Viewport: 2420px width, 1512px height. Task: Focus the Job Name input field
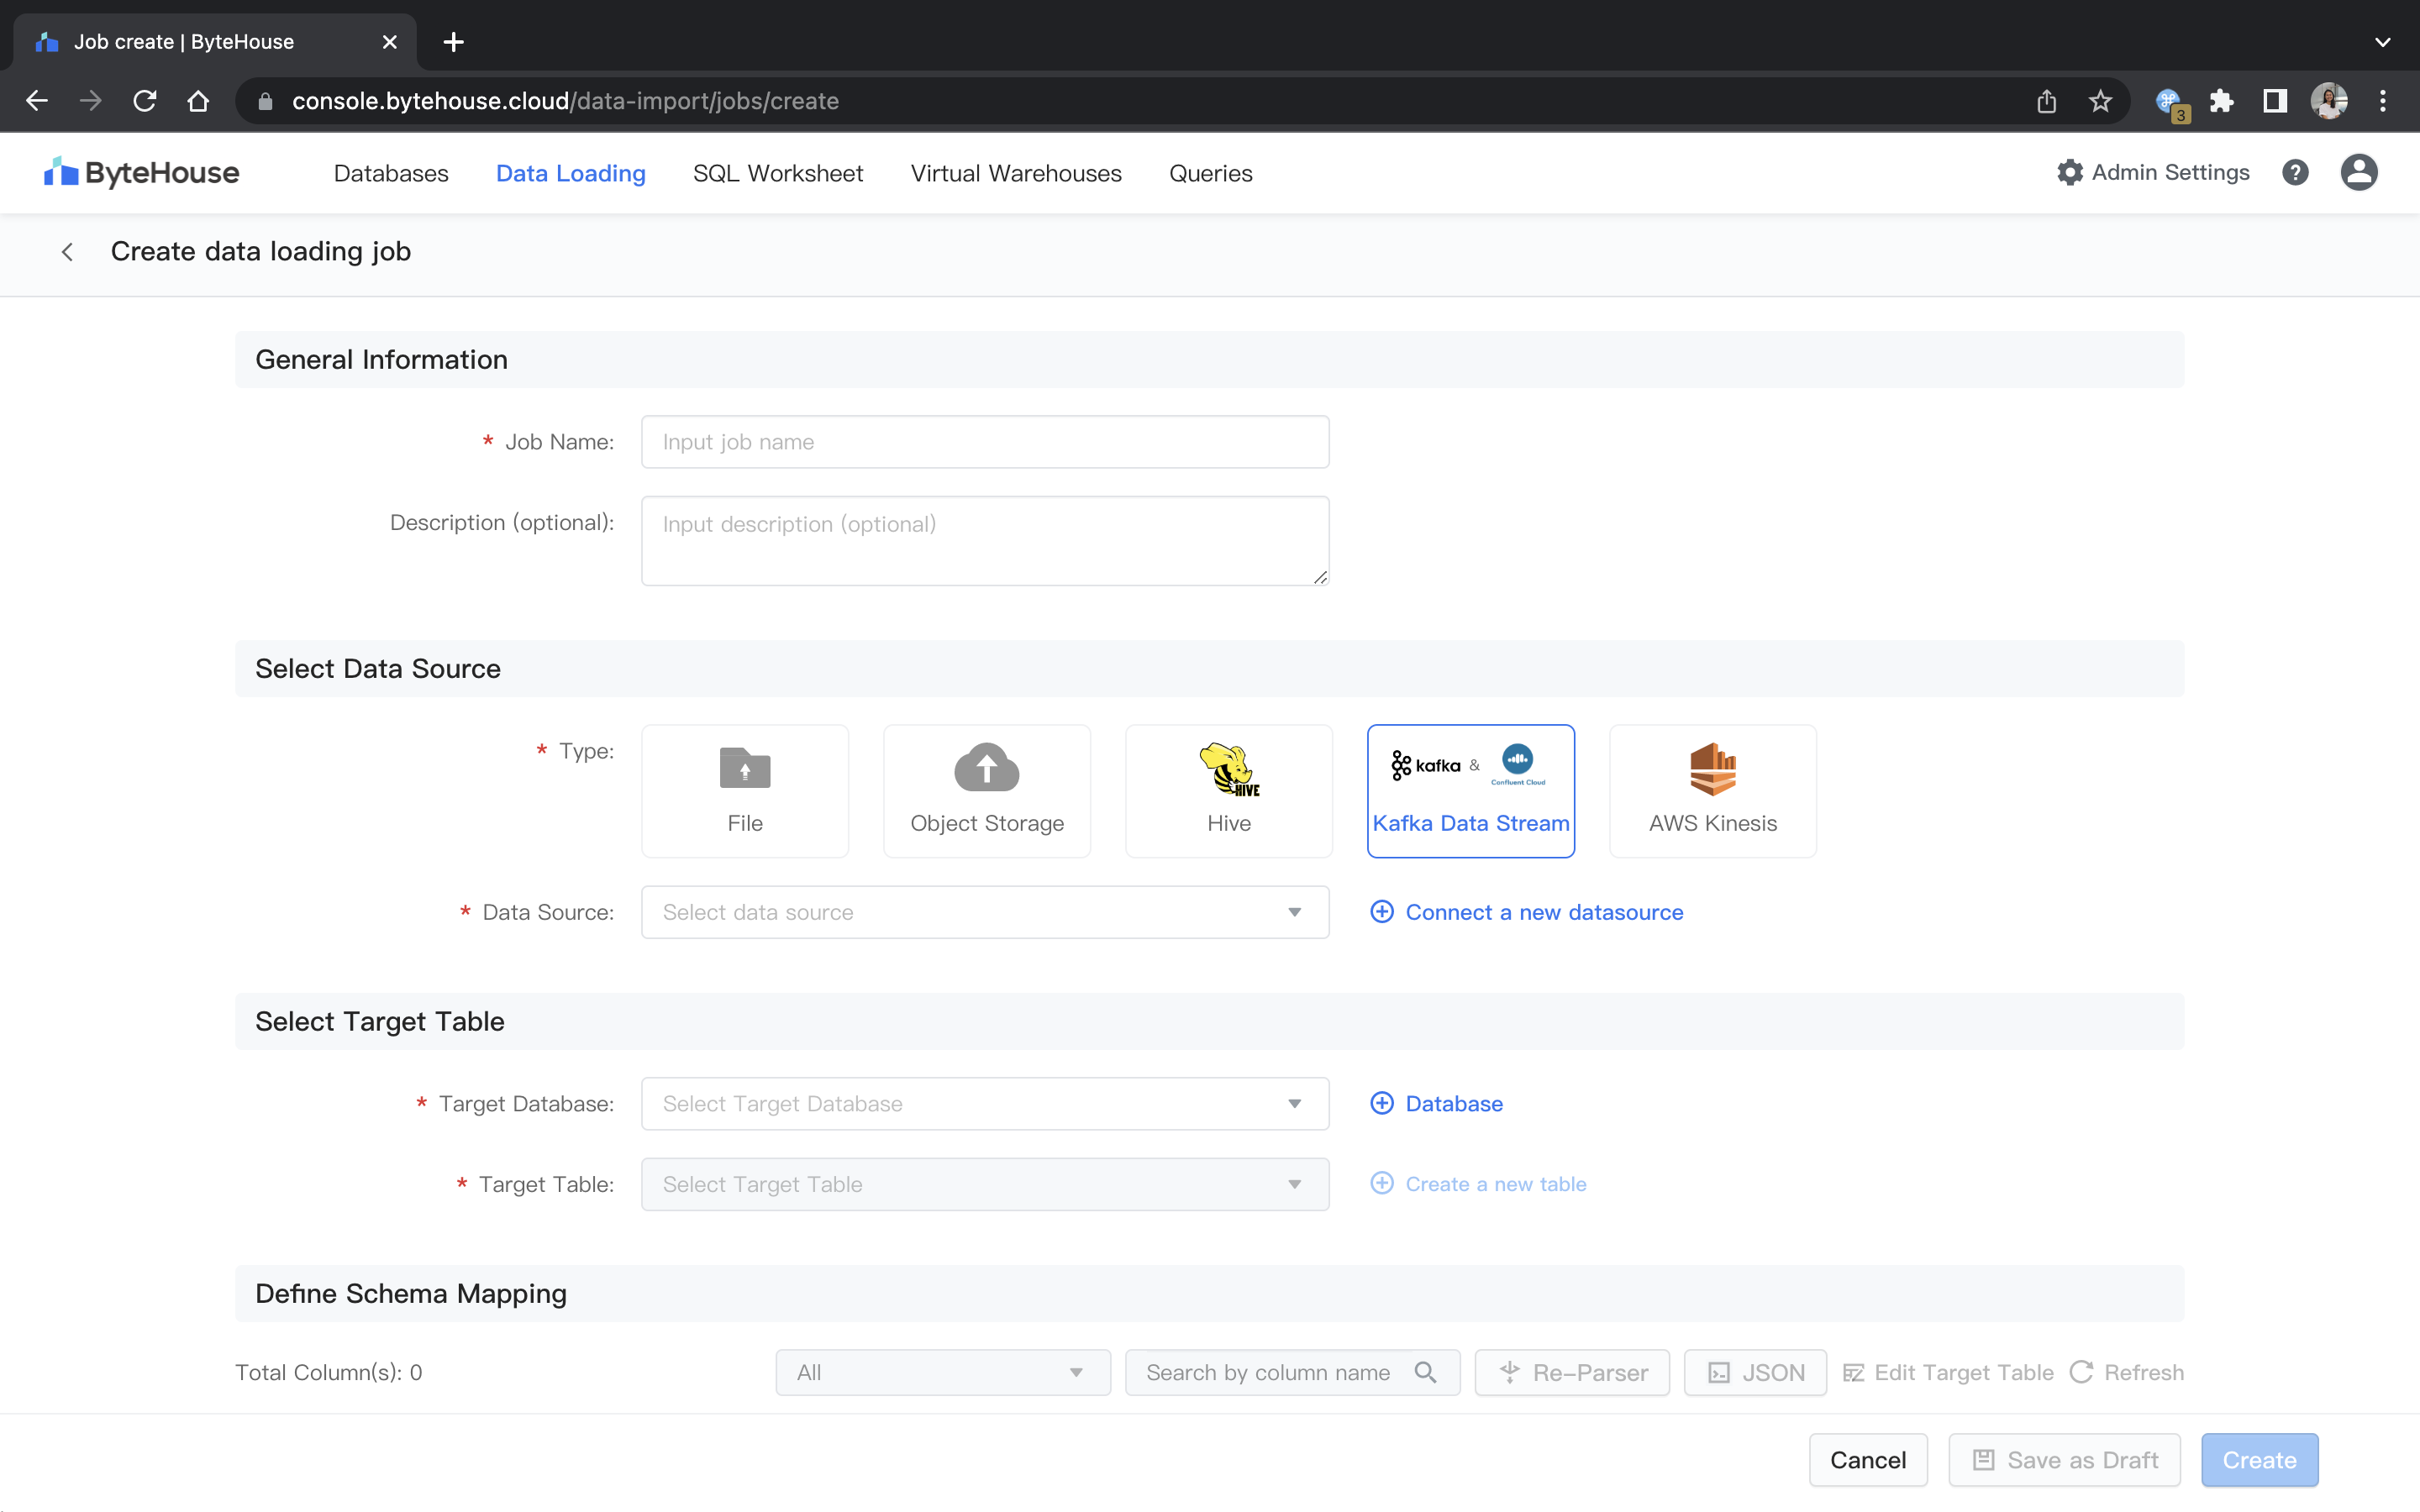(x=984, y=442)
